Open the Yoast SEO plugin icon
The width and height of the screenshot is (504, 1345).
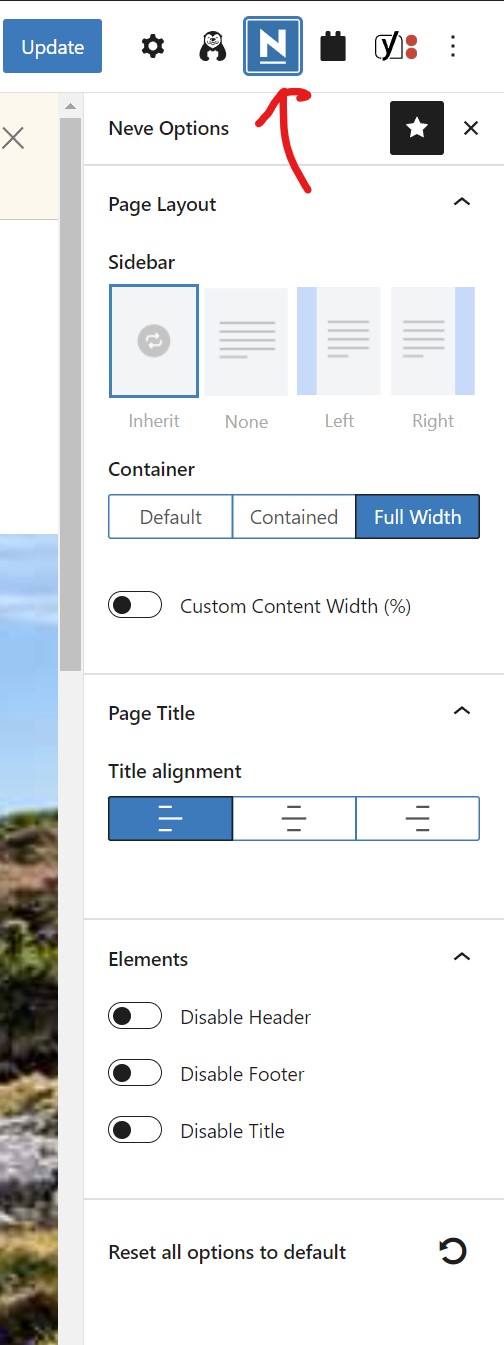pos(396,46)
